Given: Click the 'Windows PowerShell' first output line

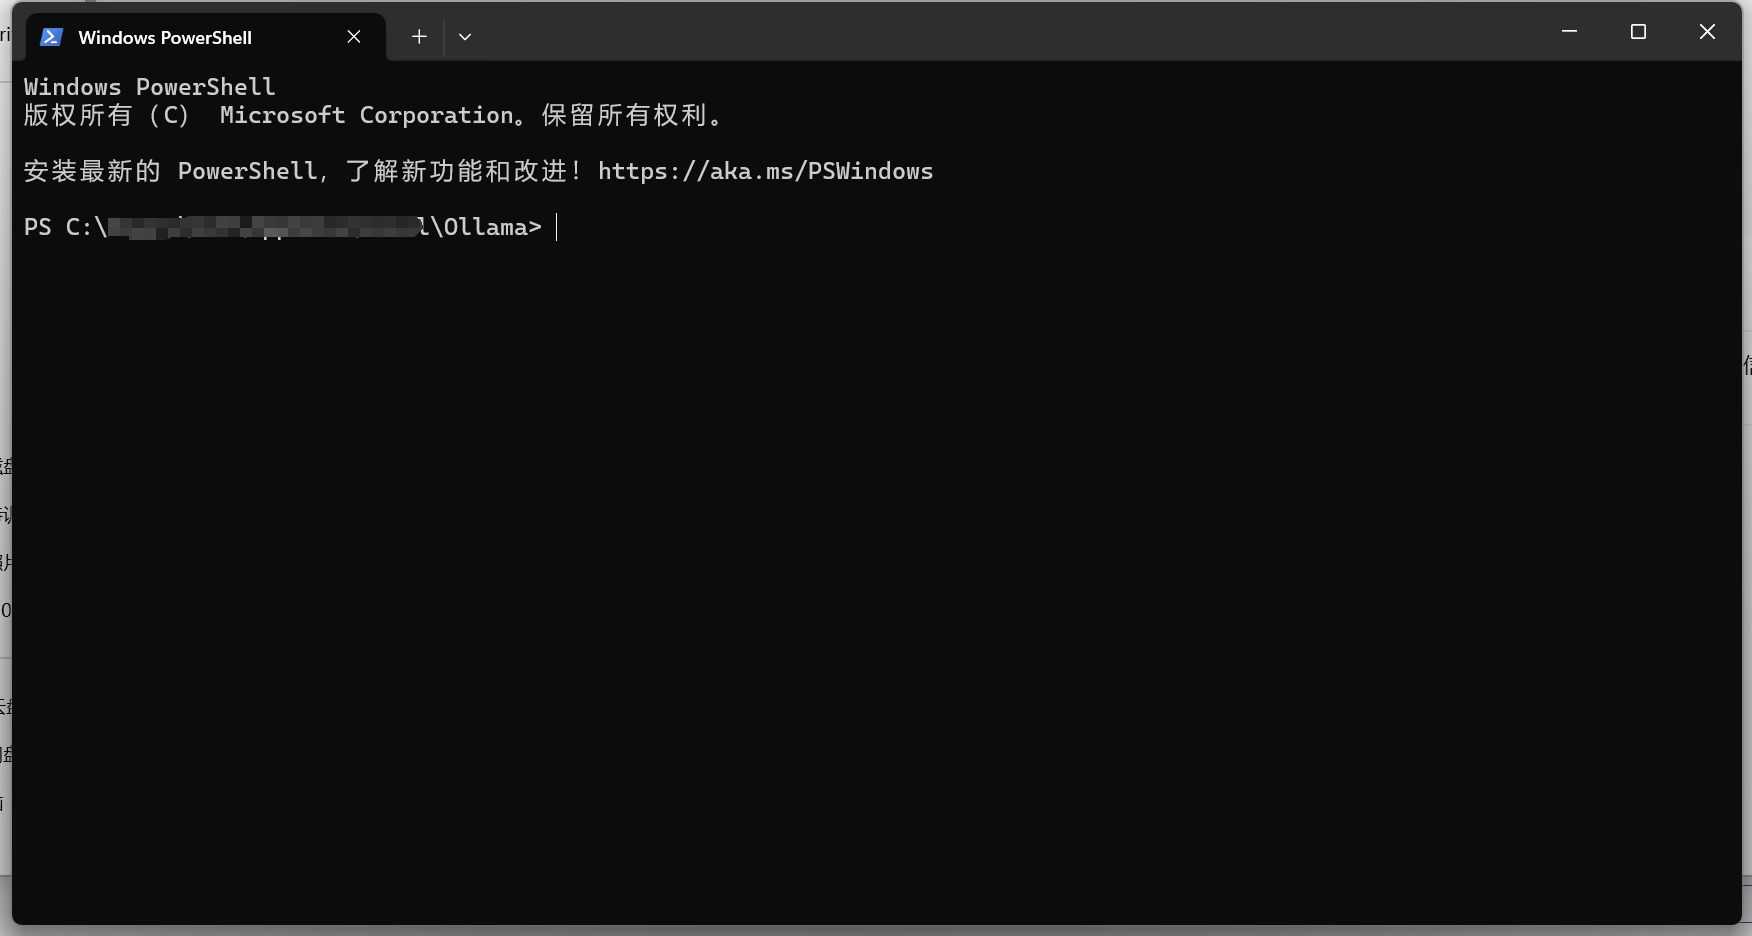Looking at the screenshot, I should point(149,87).
